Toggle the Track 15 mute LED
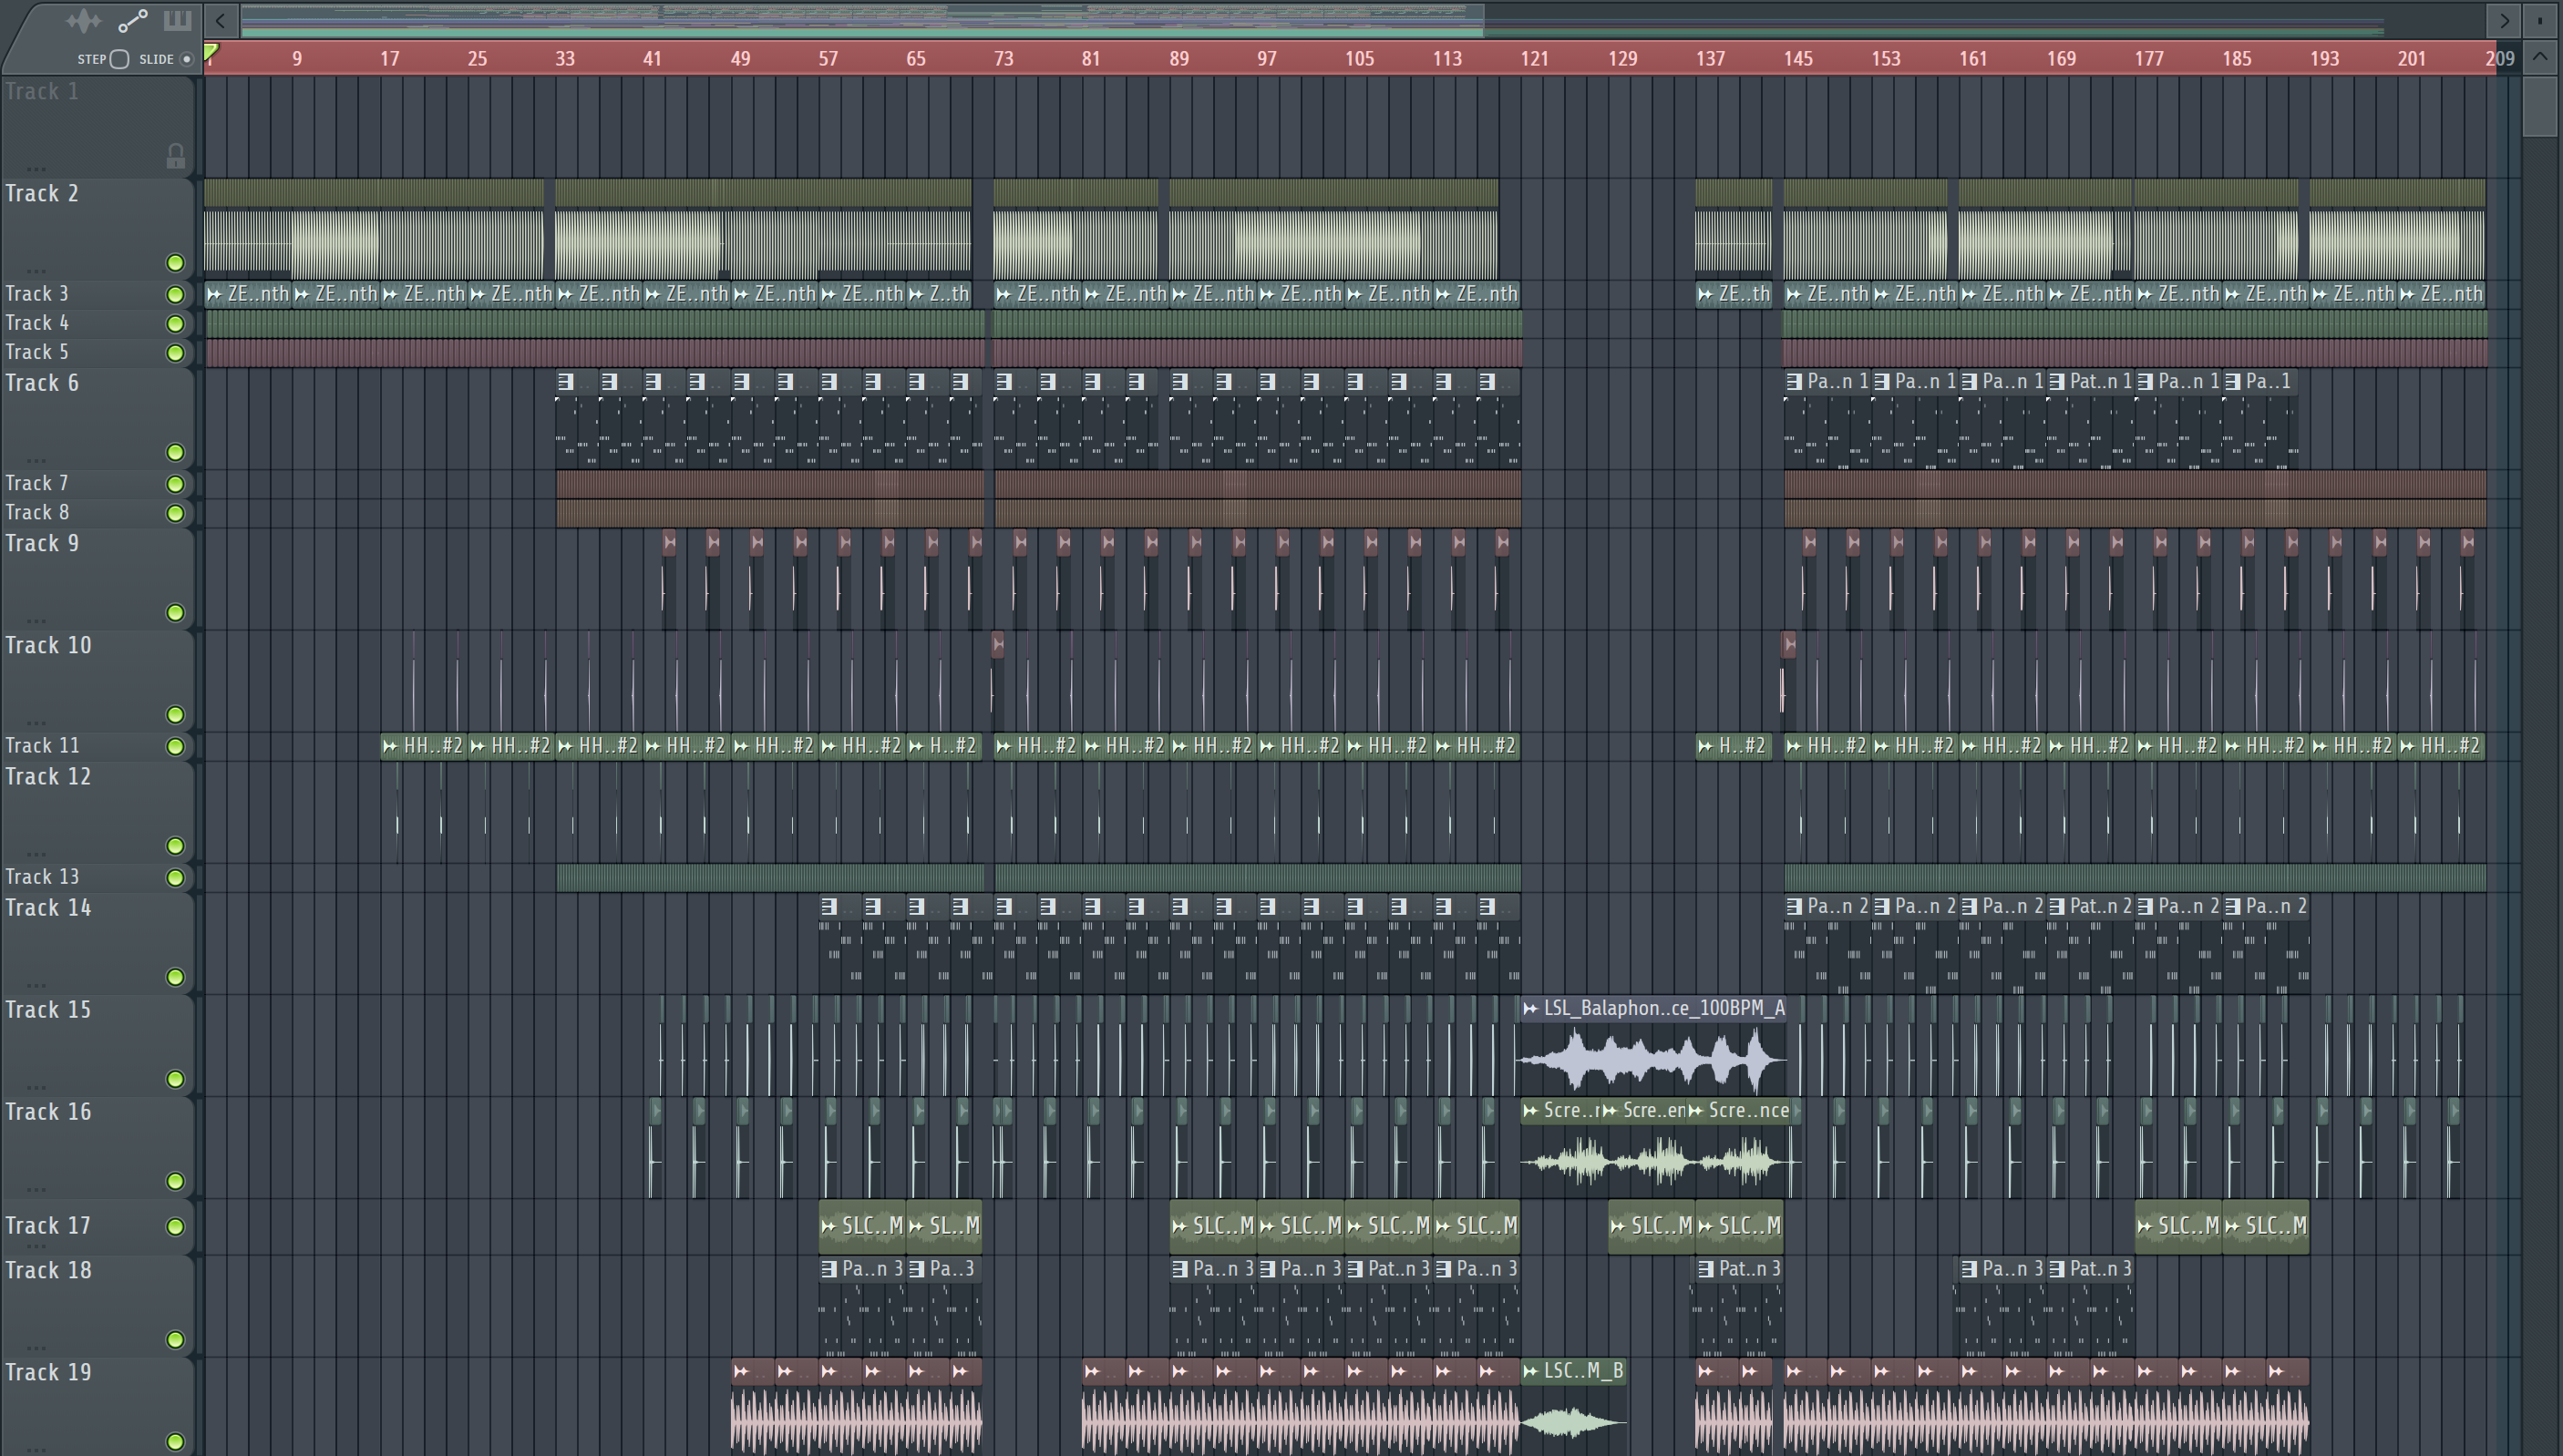Screen dimensions: 2563x1456 (x=175, y=1079)
